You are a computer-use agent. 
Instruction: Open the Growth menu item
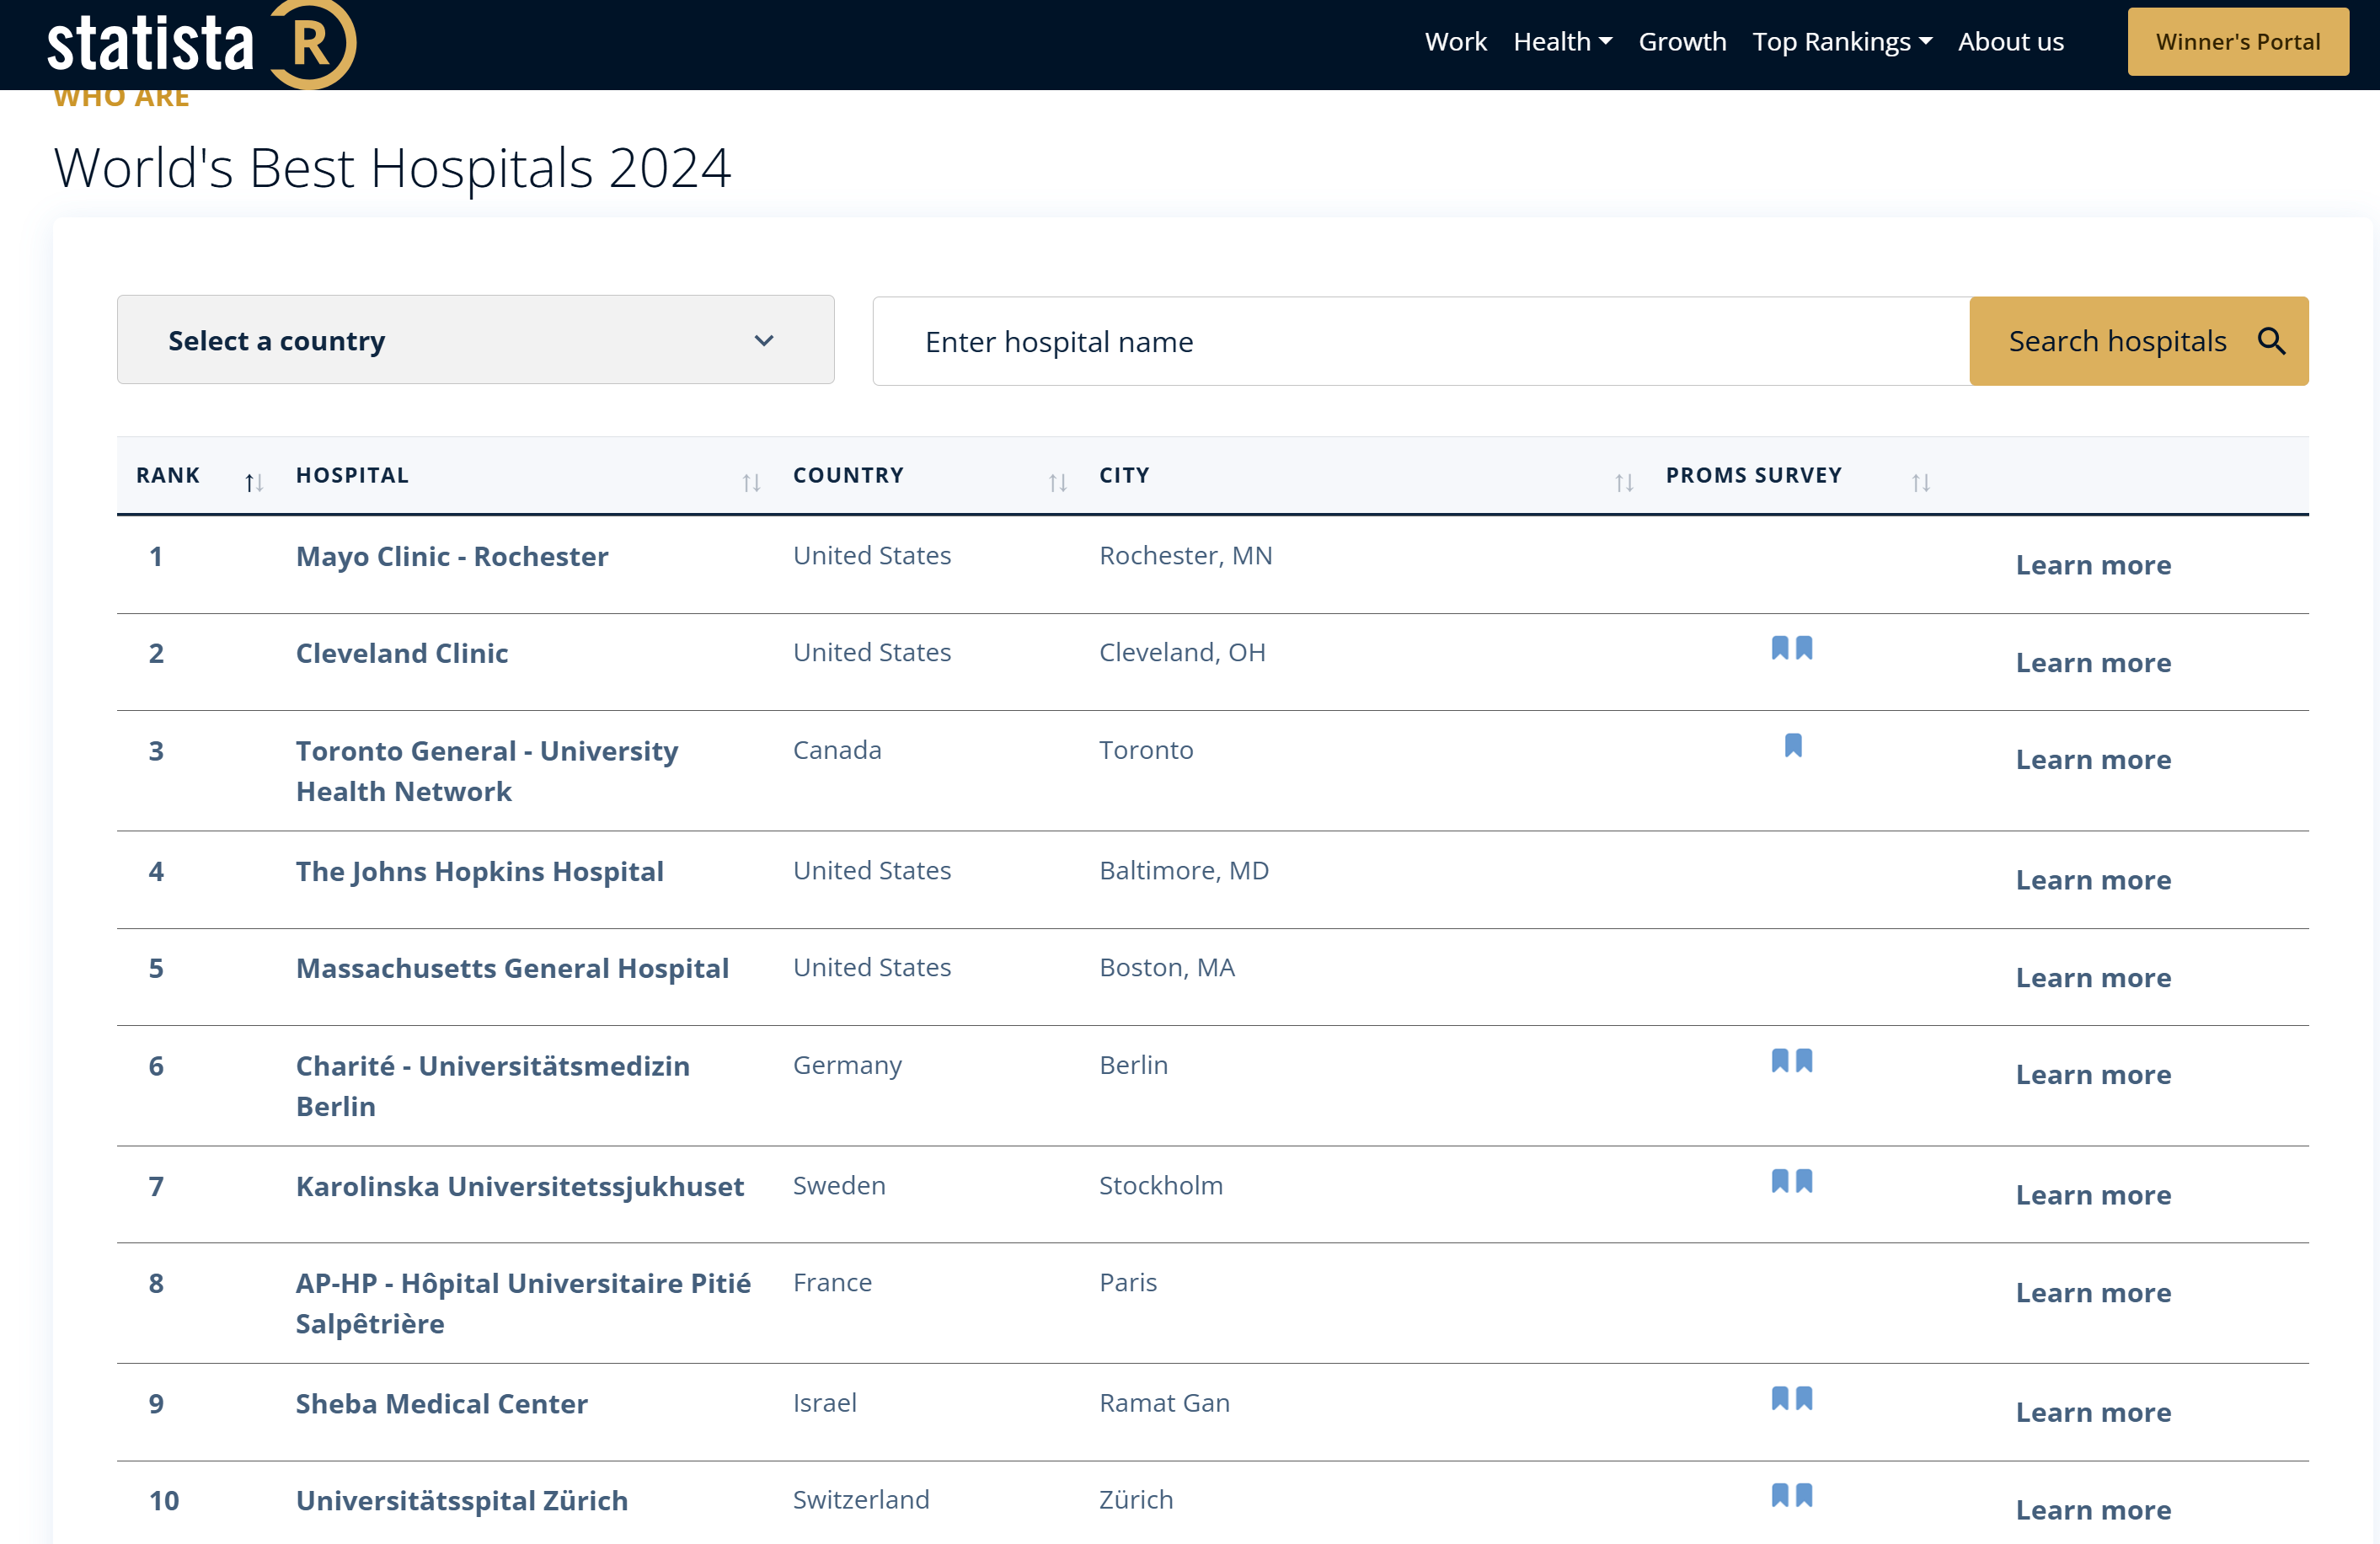pos(1682,42)
